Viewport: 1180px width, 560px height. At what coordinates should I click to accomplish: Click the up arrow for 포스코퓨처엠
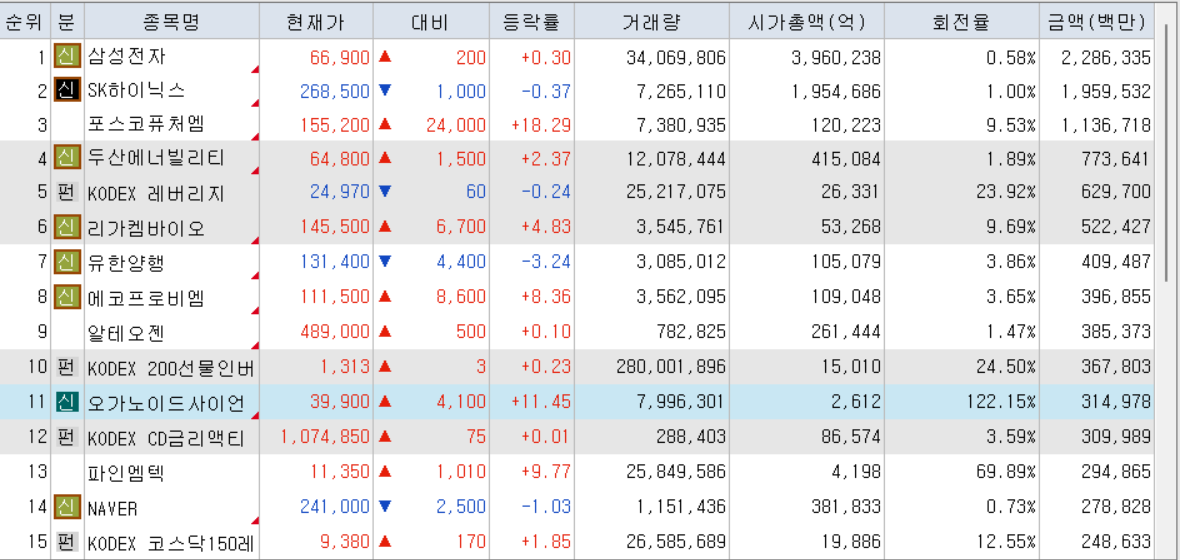385,123
